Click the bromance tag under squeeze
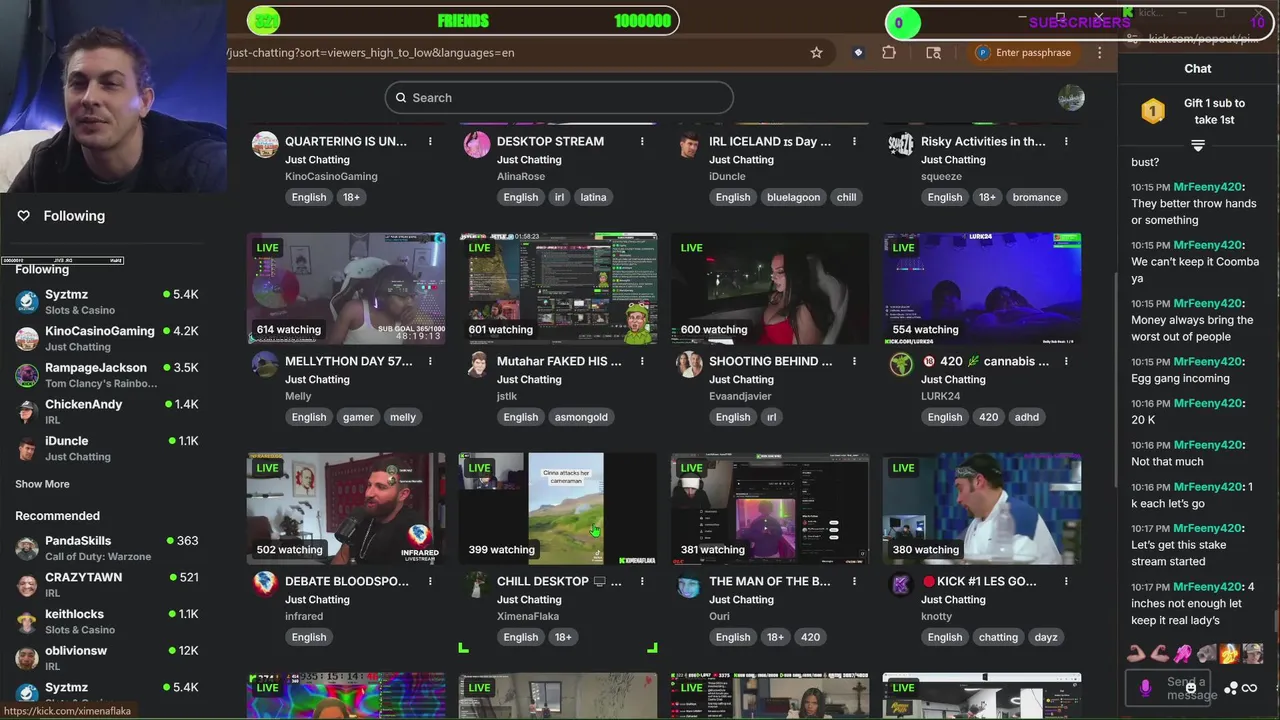1280x720 pixels. pyautogui.click(x=1036, y=197)
